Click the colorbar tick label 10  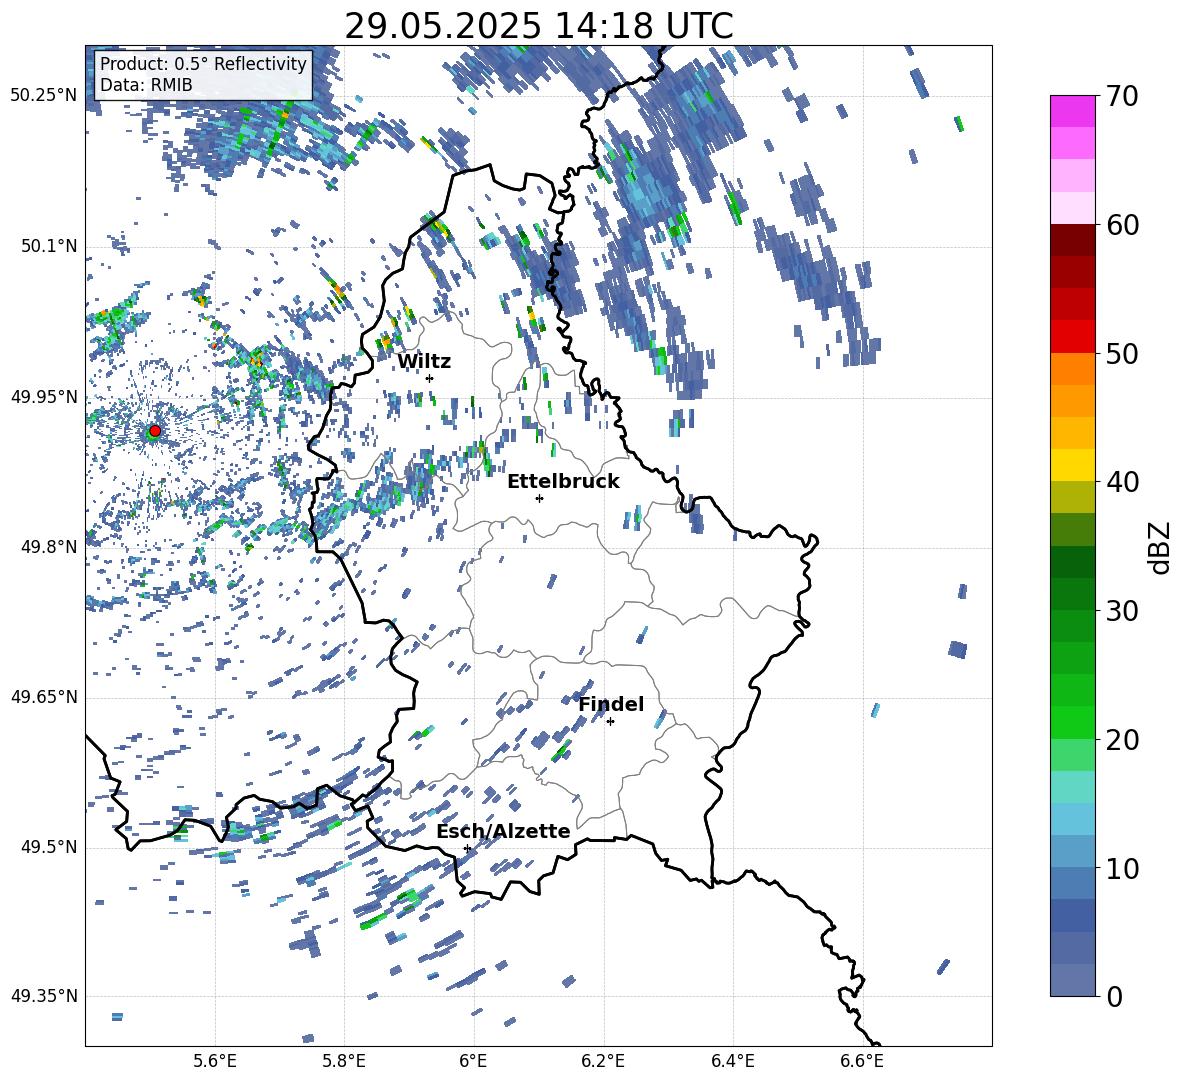pos(1123,868)
